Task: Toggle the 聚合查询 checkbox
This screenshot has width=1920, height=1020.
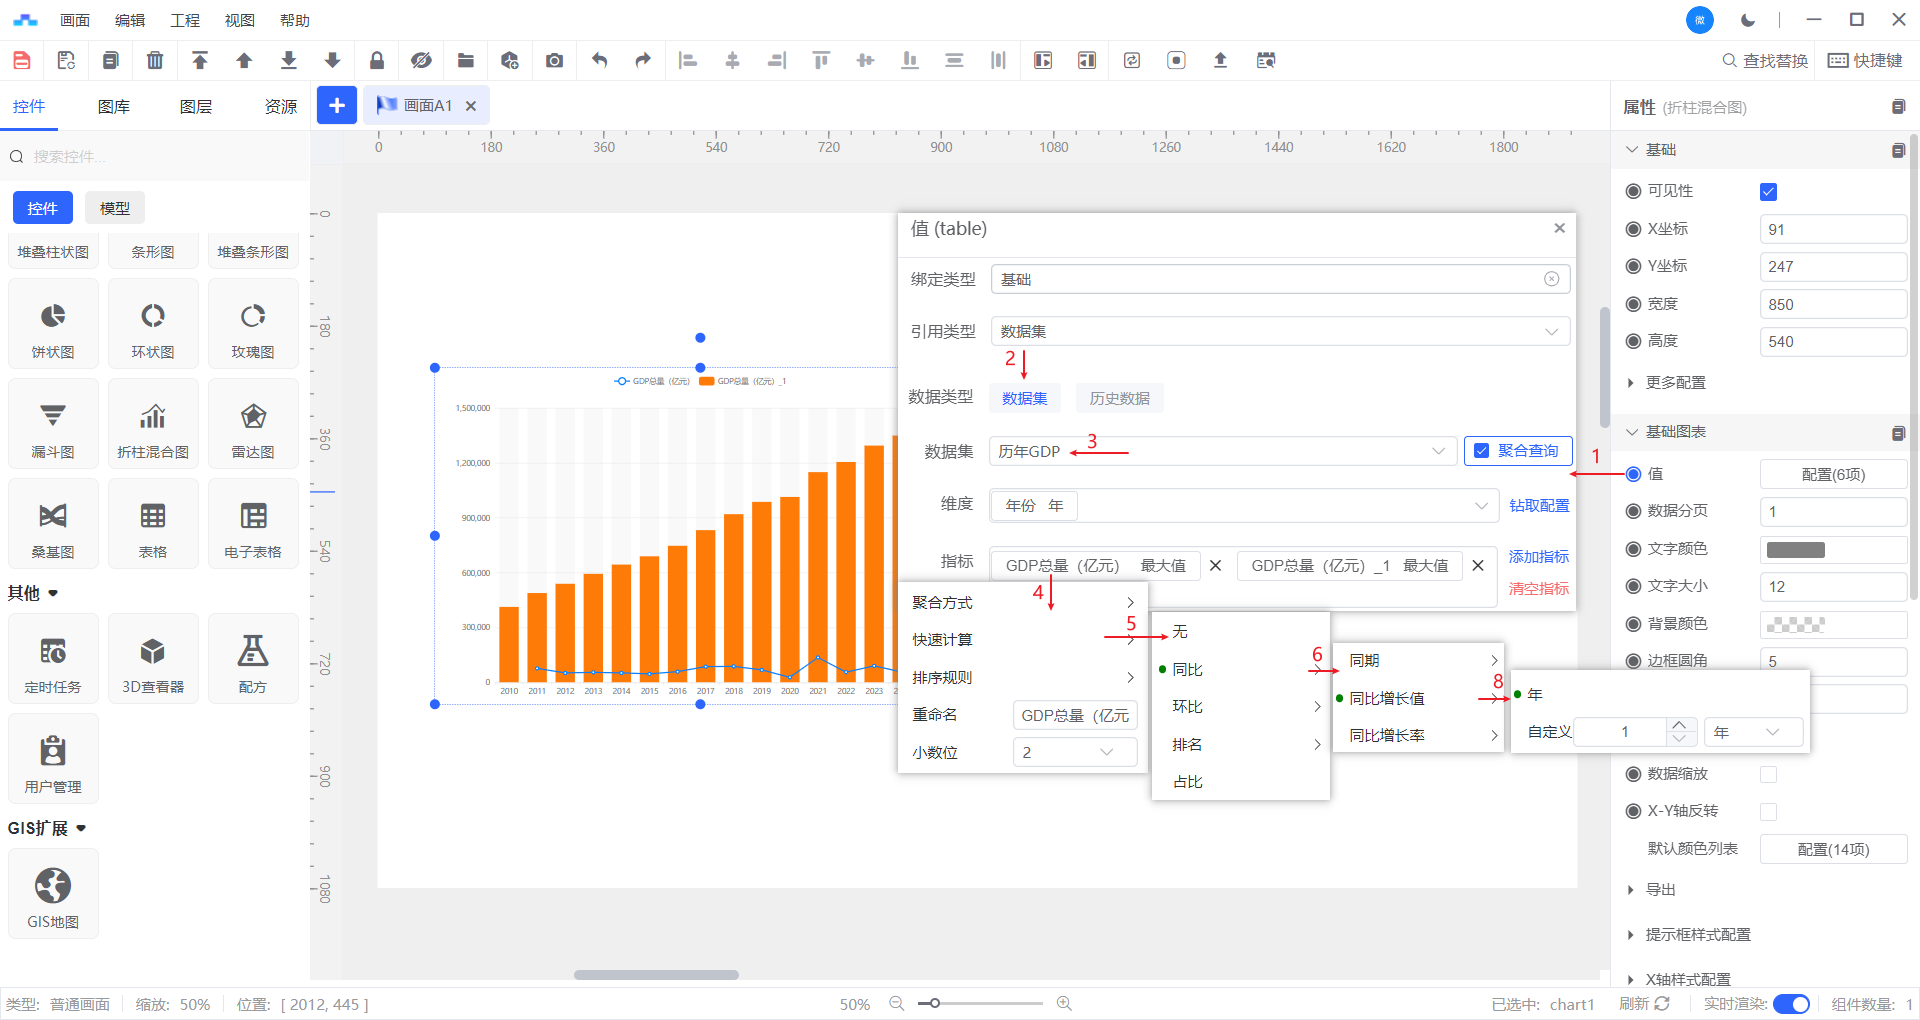Action: click(1482, 451)
